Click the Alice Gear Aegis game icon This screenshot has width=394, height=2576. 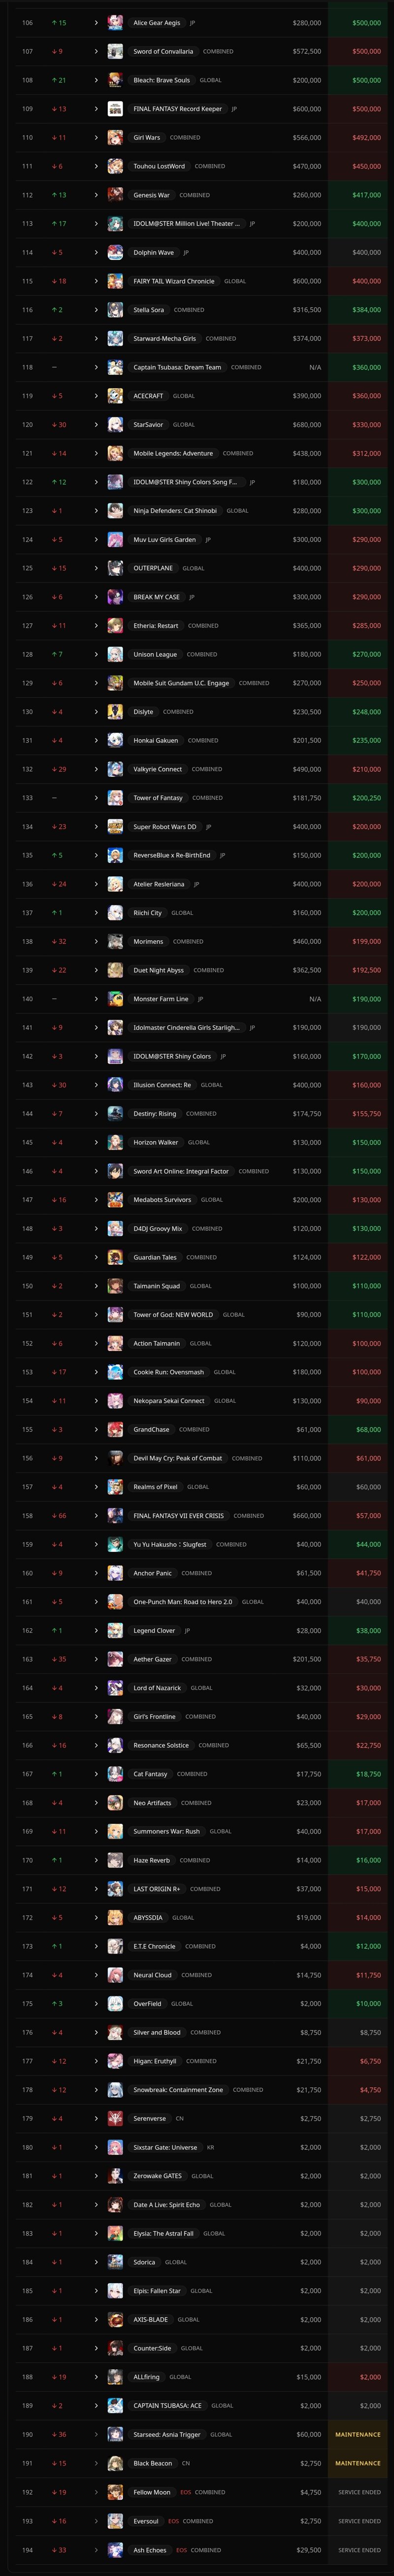pos(115,22)
